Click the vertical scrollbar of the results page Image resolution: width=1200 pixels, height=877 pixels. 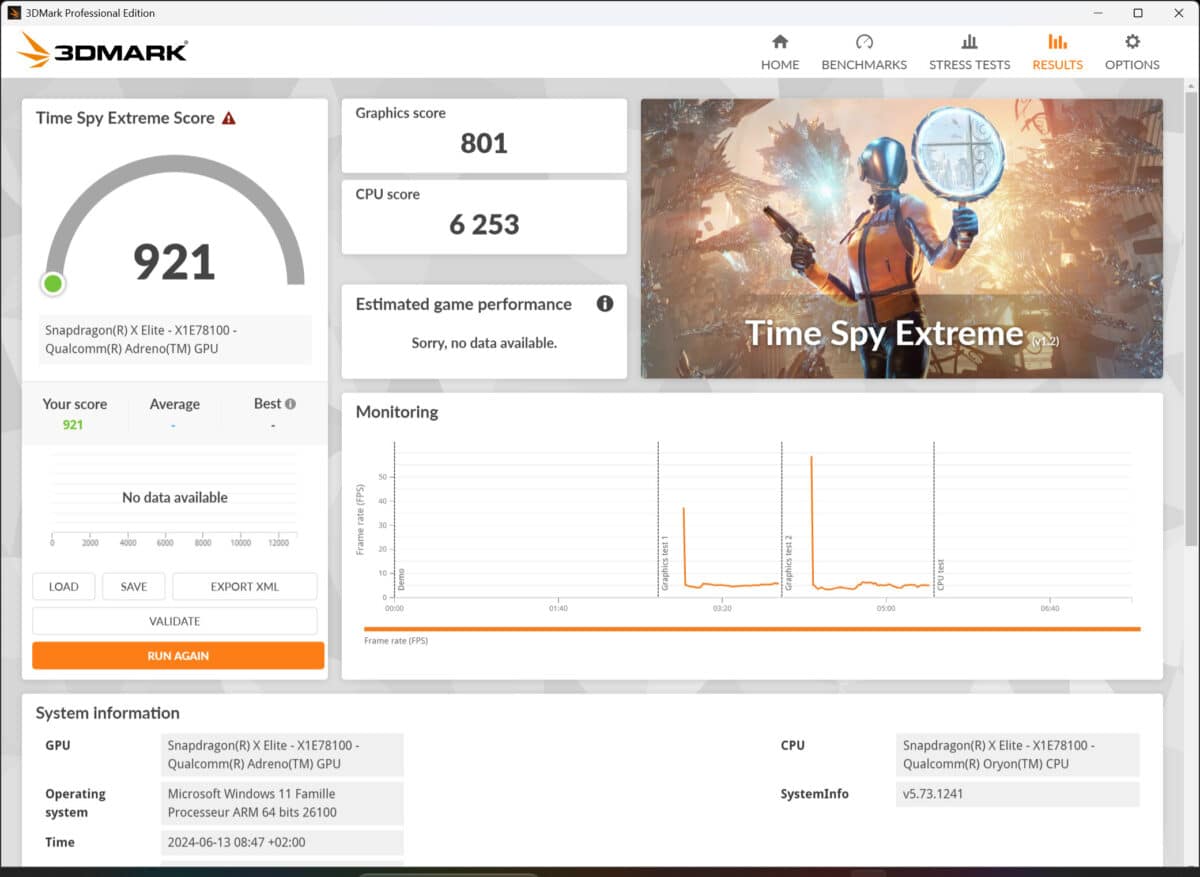tap(1191, 320)
